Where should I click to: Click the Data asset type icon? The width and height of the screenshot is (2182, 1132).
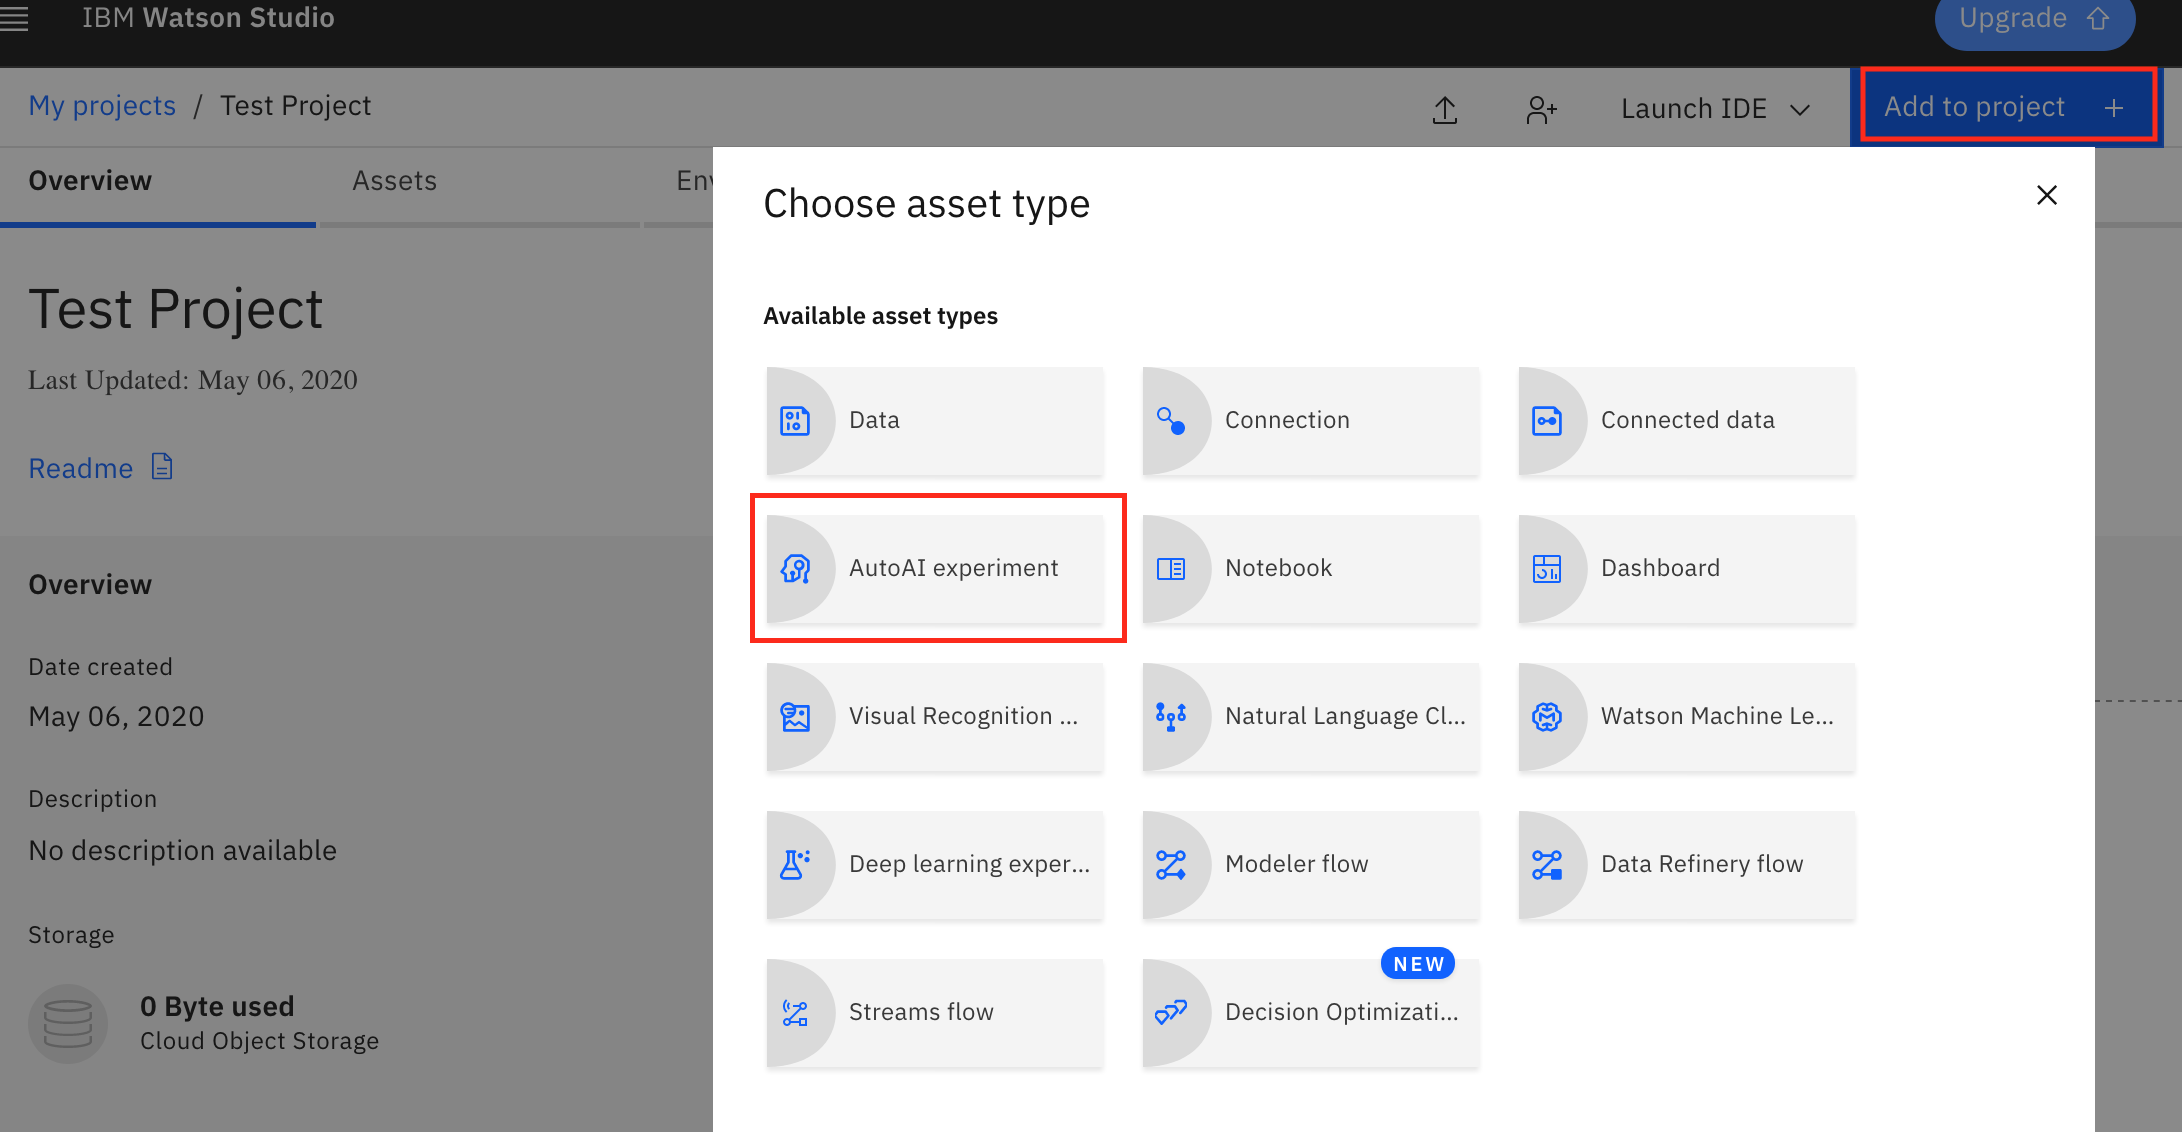[x=795, y=421]
